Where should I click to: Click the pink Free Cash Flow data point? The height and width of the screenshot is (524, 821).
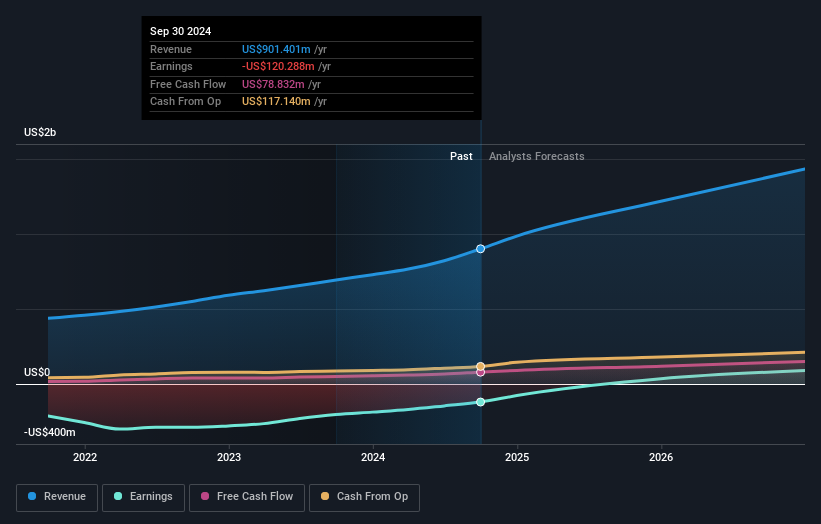480,373
